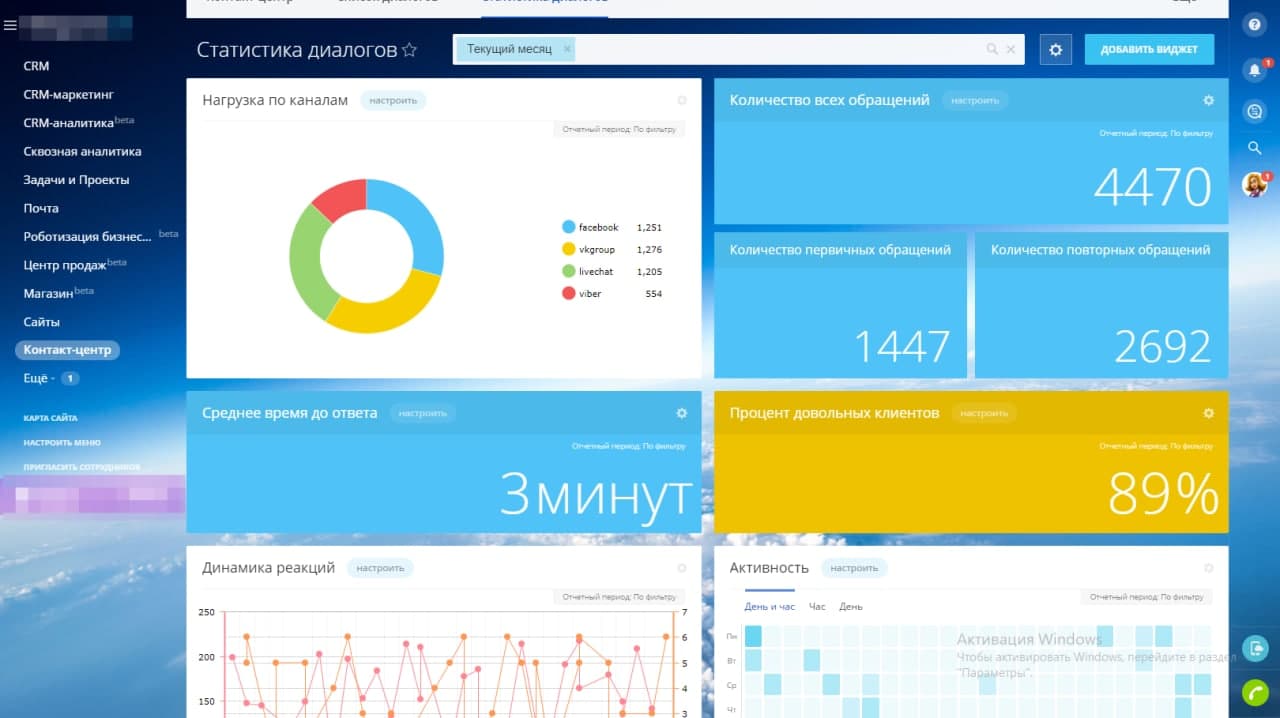The image size is (1280, 718).
Task: Click gear icon on Количество всех обращений widget
Action: coord(1208,100)
